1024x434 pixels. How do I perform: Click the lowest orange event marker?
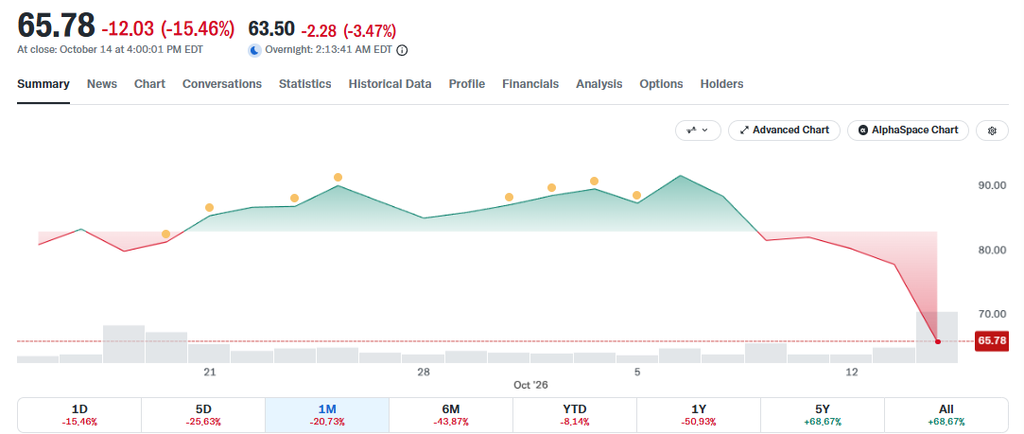point(166,234)
